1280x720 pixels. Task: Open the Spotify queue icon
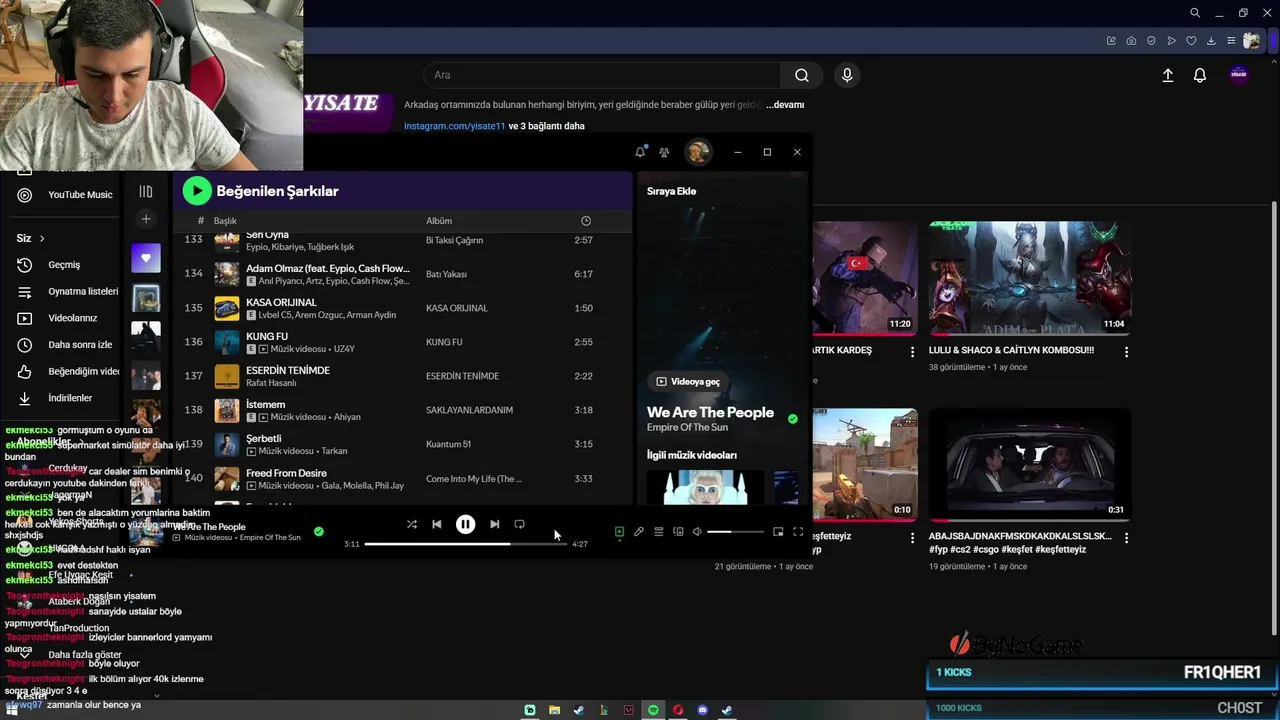click(658, 532)
